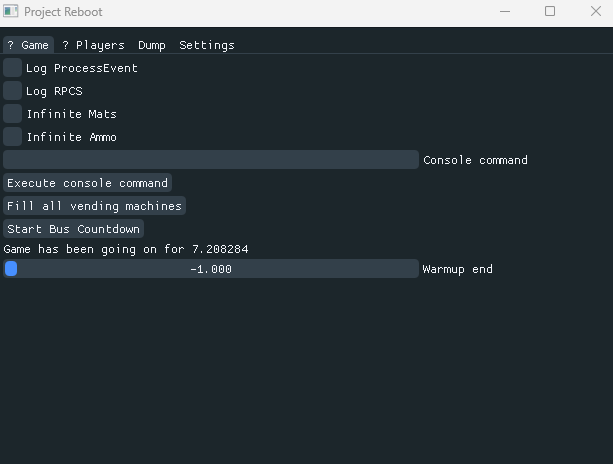Screen dimensions: 613x464
Task: Click the Warmup end label
Action: click(457, 269)
